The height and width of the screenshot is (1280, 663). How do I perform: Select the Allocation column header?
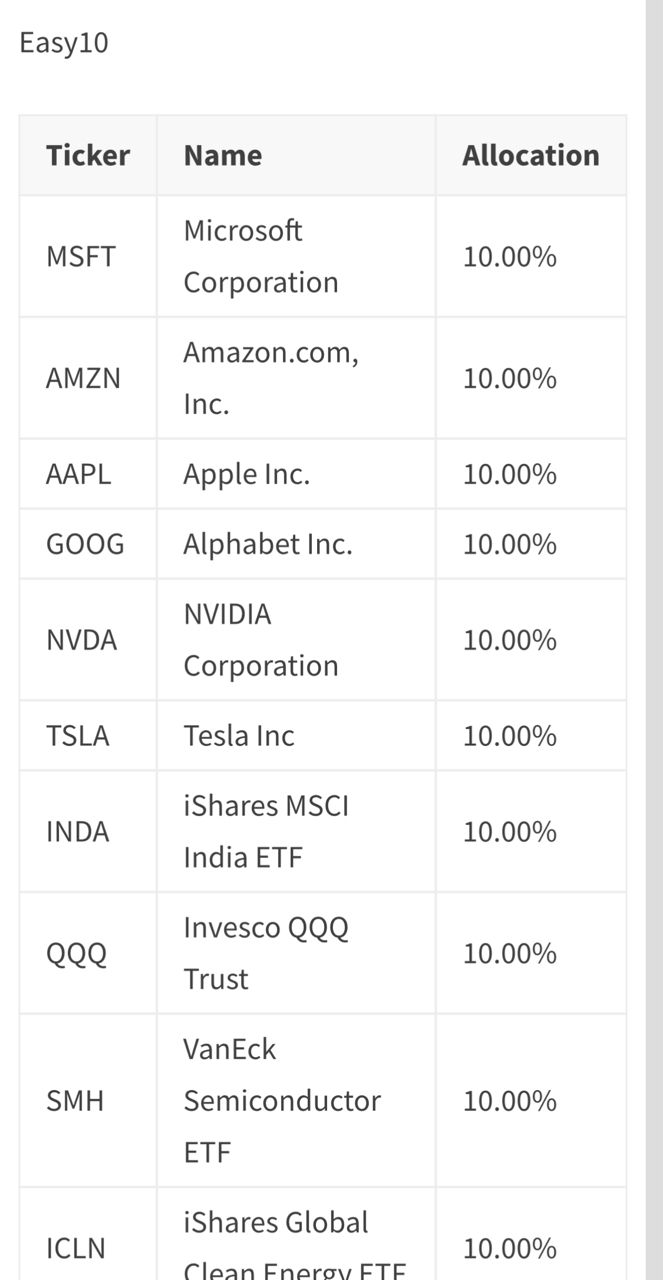coord(530,156)
